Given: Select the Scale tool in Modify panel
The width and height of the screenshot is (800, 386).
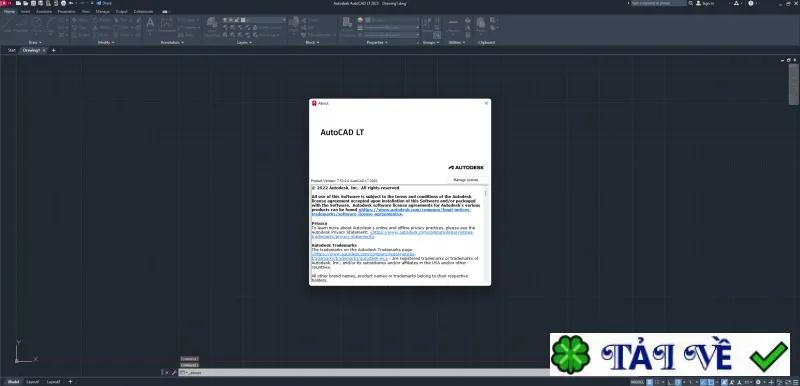Looking at the screenshot, I should (x=101, y=35).
